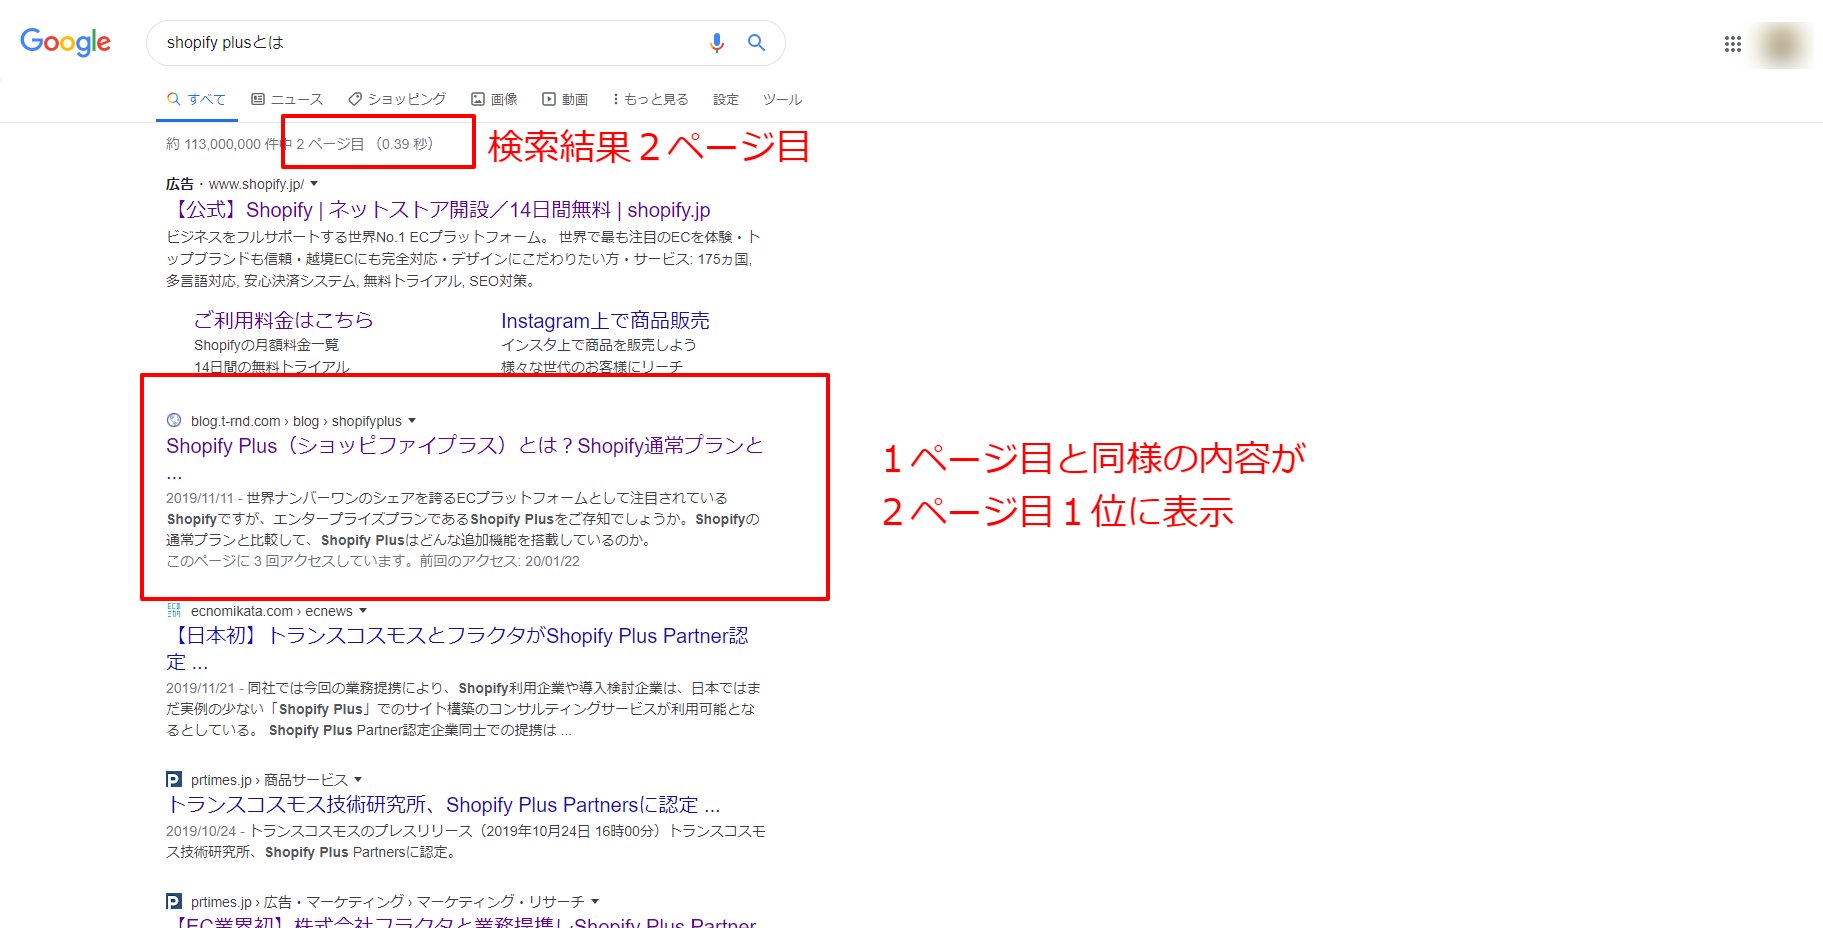Open the 【公式】Shopify ad headline link
This screenshot has width=1823, height=928.
pos(439,210)
